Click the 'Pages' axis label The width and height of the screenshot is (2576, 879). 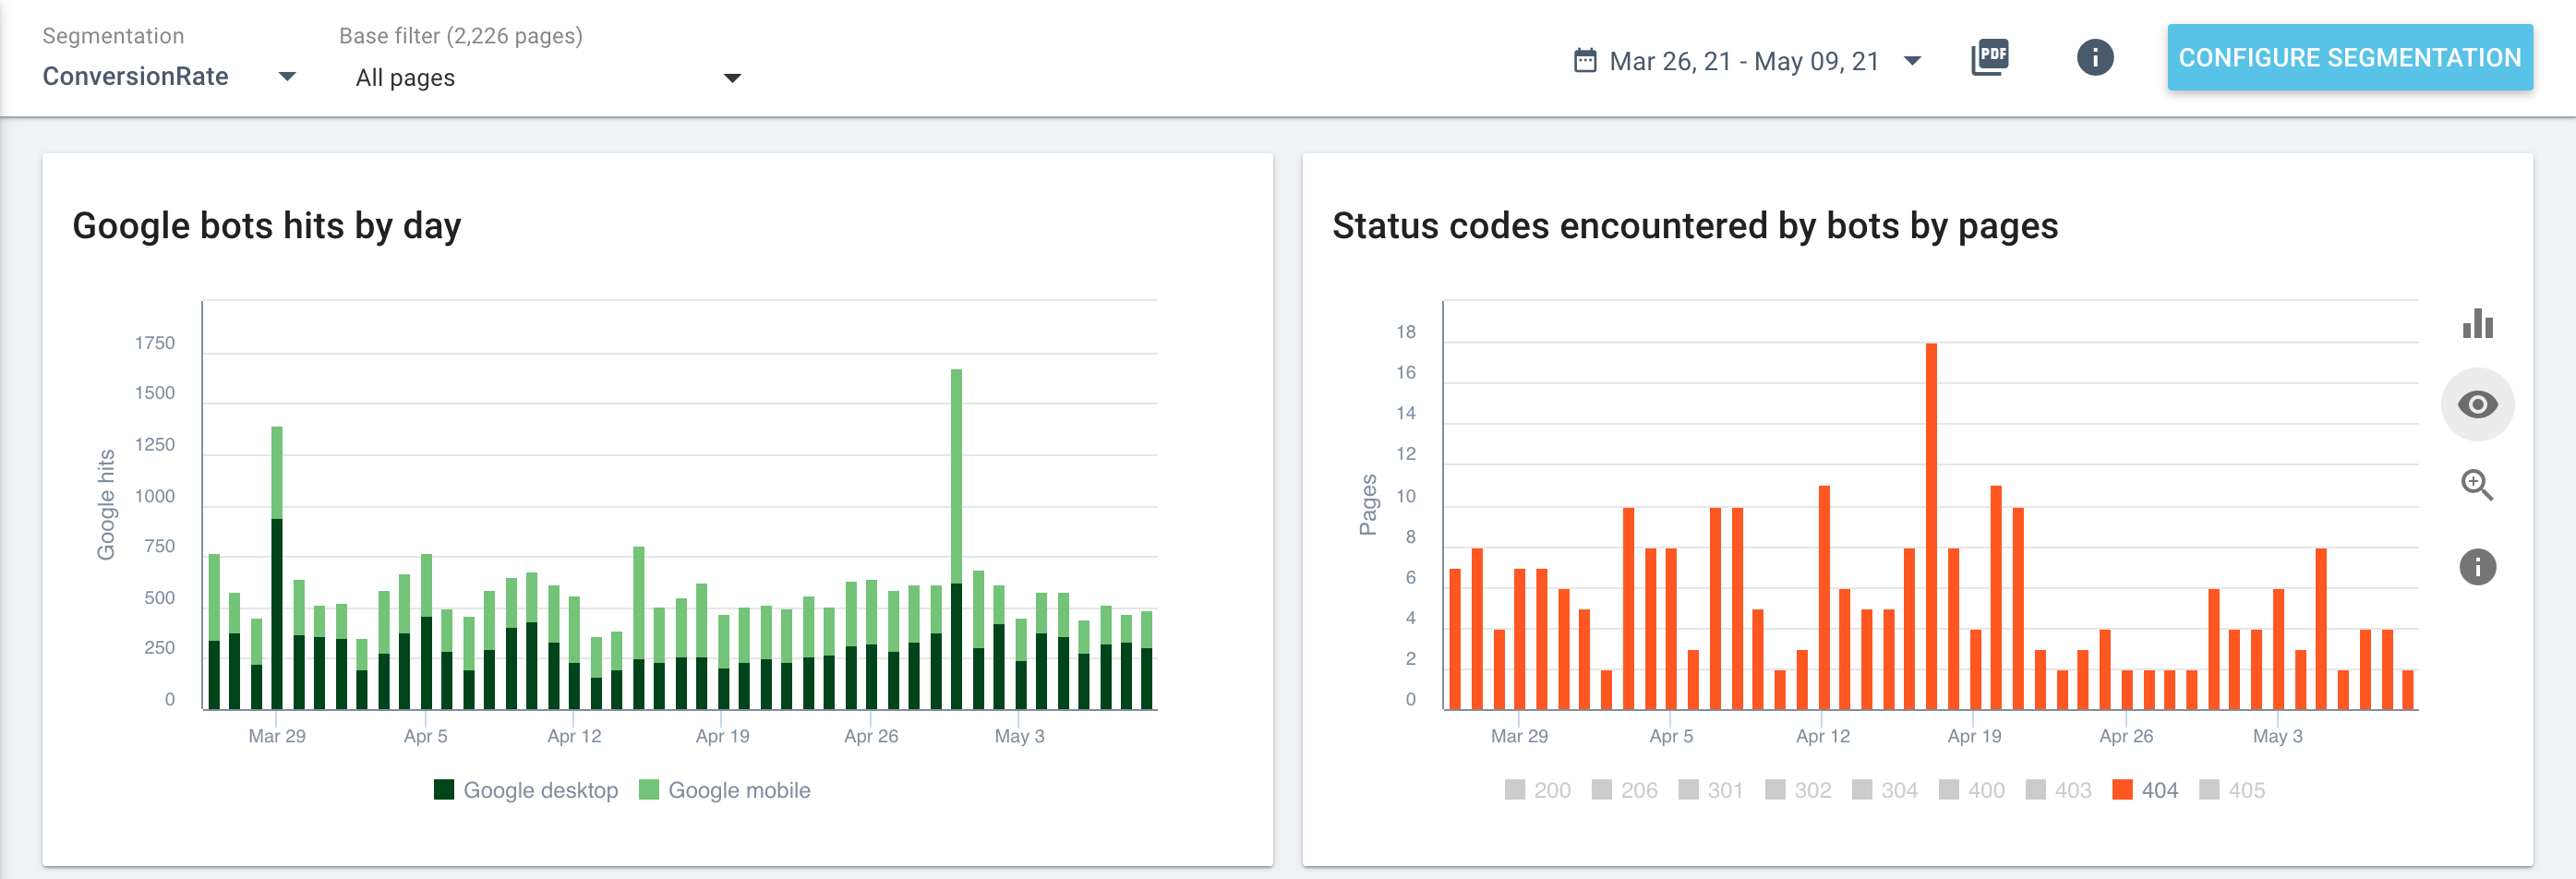pos(1368,505)
